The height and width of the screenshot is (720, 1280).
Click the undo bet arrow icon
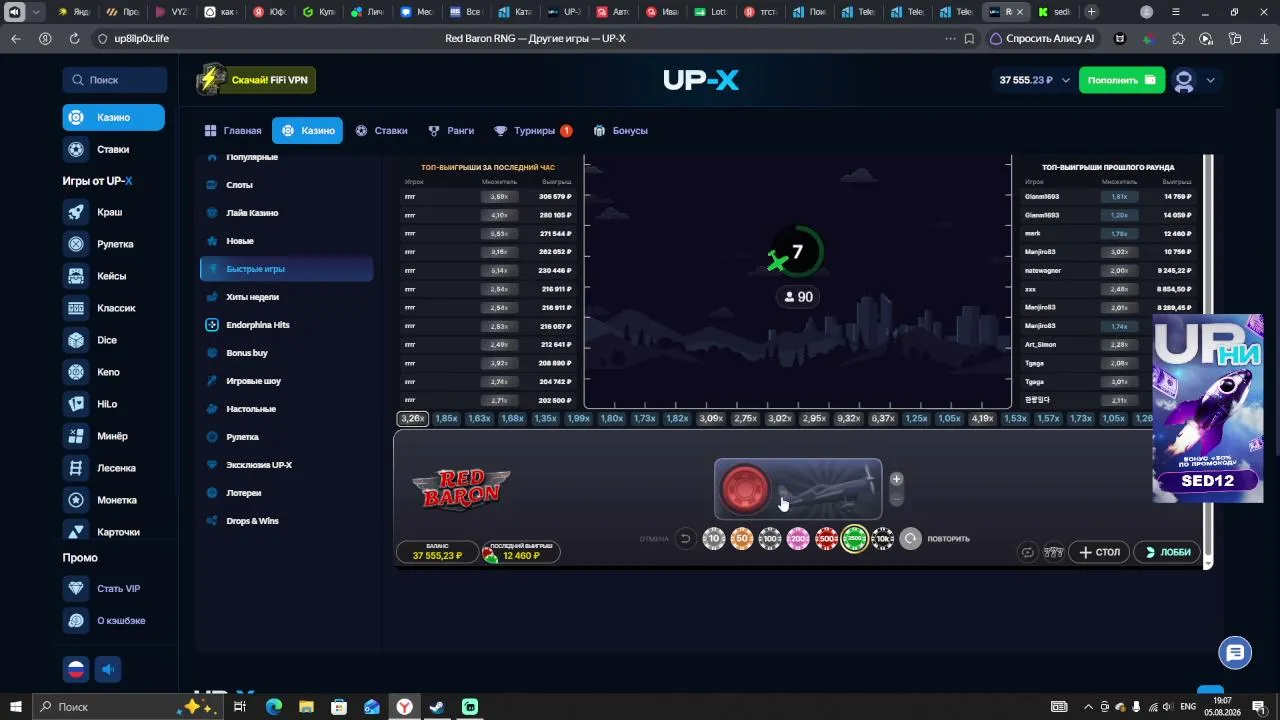tap(685, 539)
